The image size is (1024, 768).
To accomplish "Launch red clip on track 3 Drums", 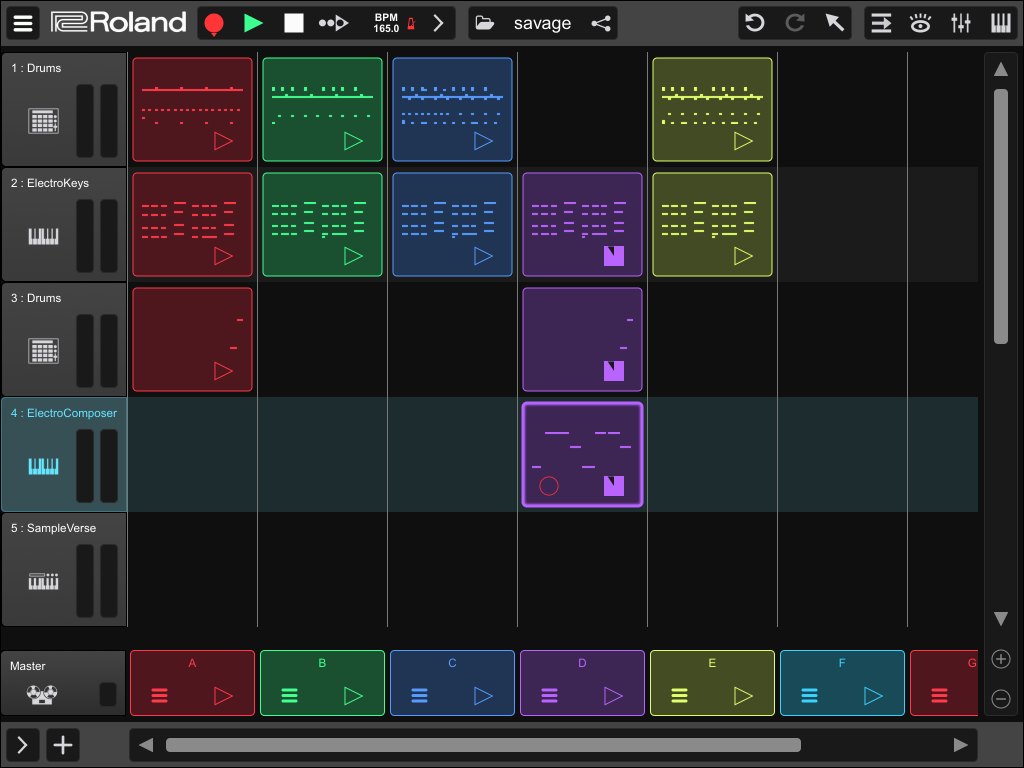I will (x=223, y=371).
